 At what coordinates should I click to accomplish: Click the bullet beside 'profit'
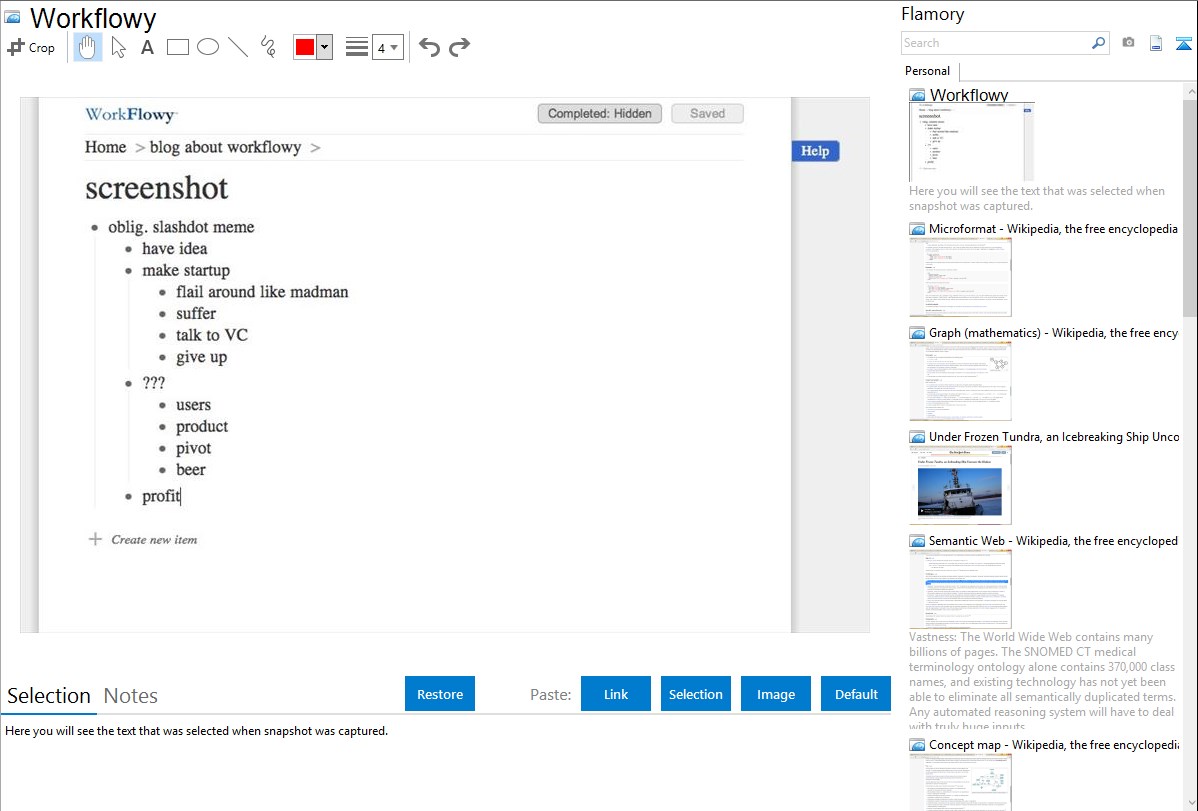(128, 497)
